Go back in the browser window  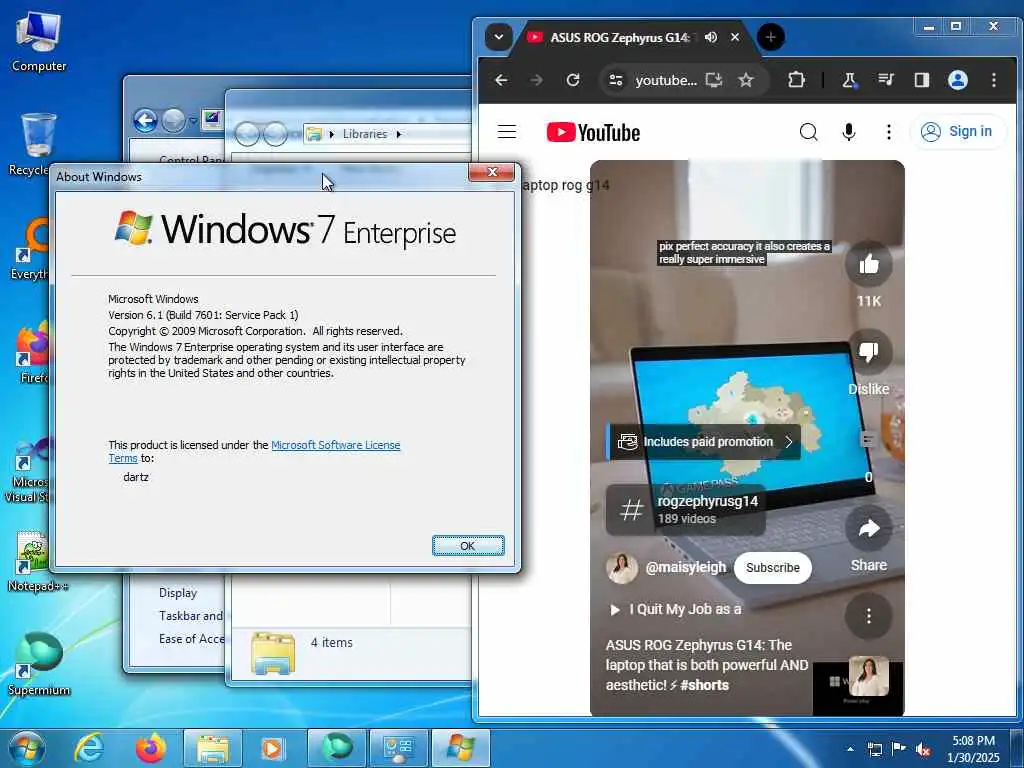coord(501,80)
